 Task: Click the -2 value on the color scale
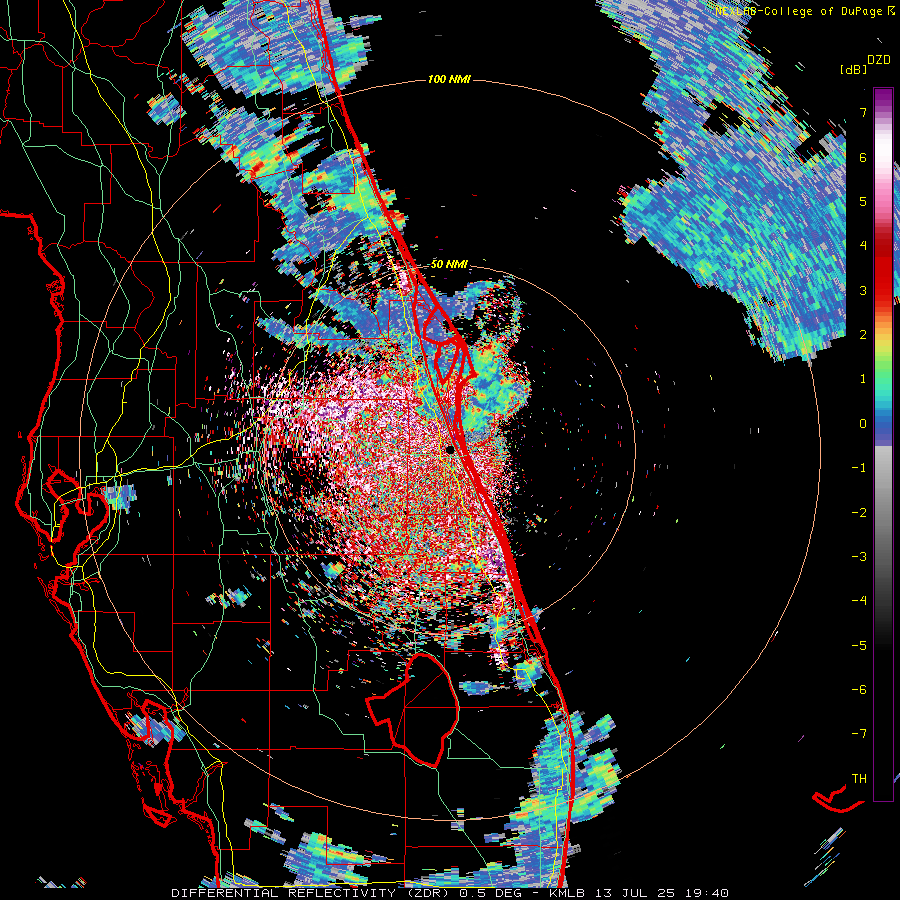(x=859, y=513)
